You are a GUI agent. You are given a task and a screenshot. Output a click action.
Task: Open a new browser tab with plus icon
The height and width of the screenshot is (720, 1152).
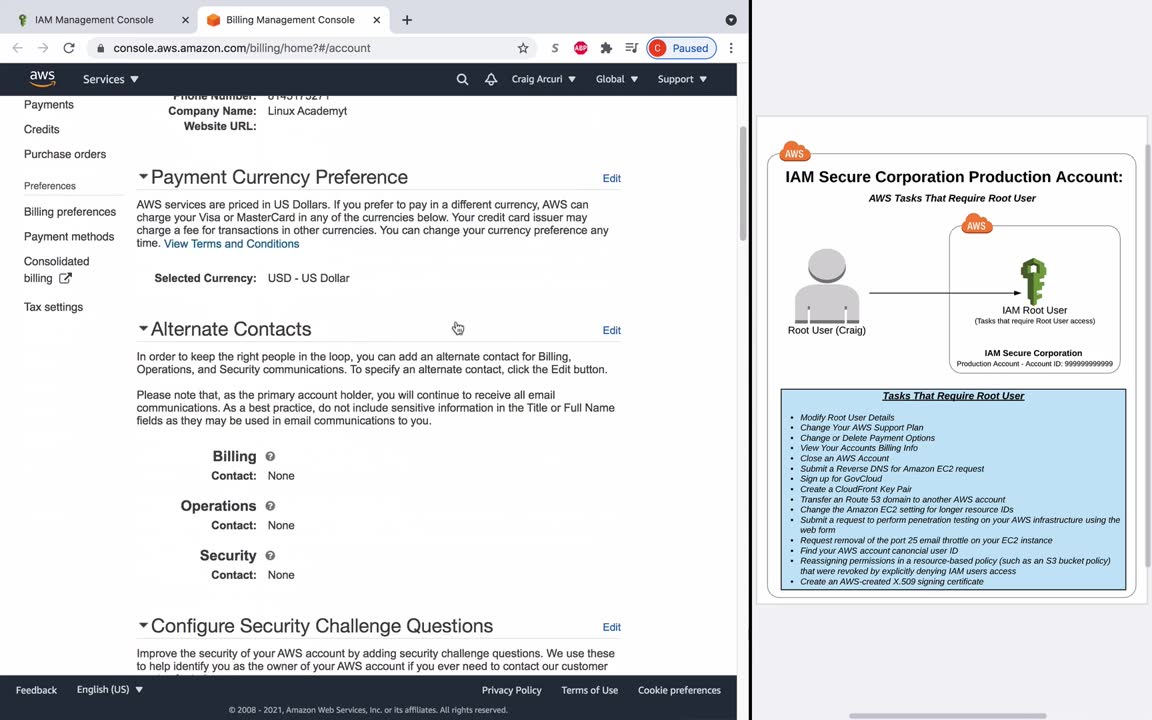(x=407, y=20)
